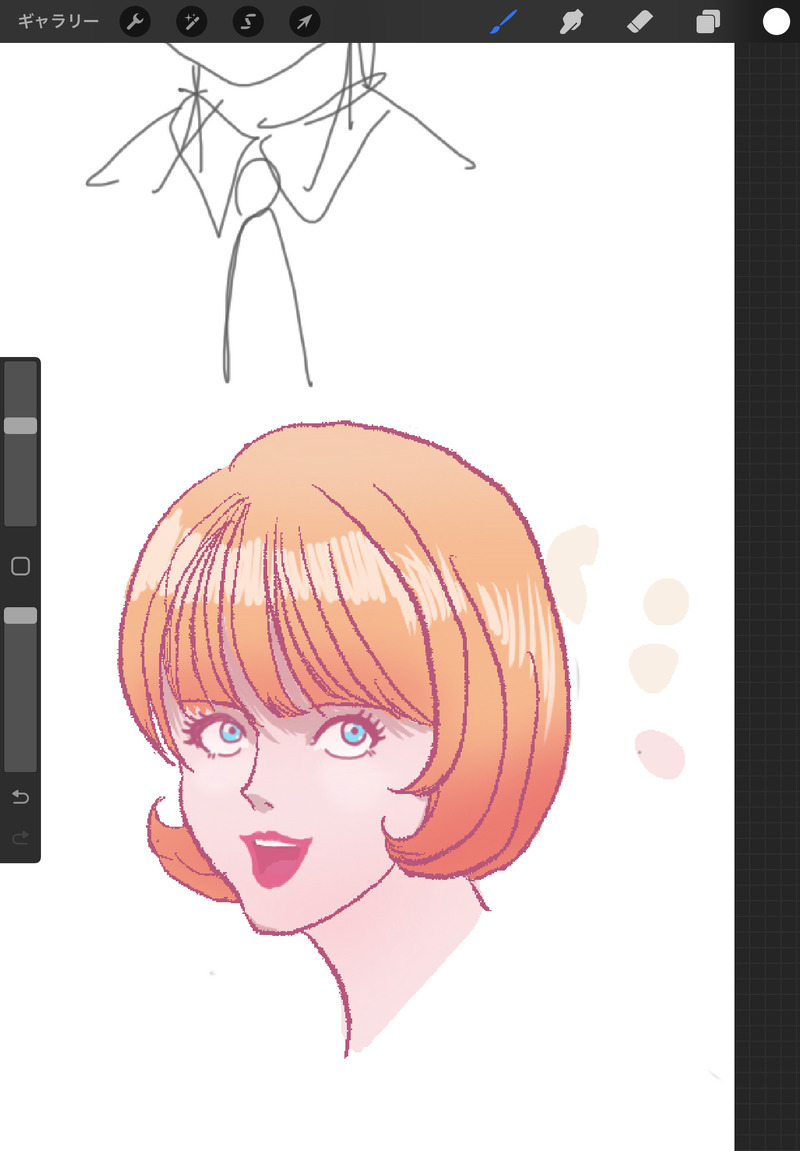
Task: Open the Layers panel
Action: [x=708, y=22]
